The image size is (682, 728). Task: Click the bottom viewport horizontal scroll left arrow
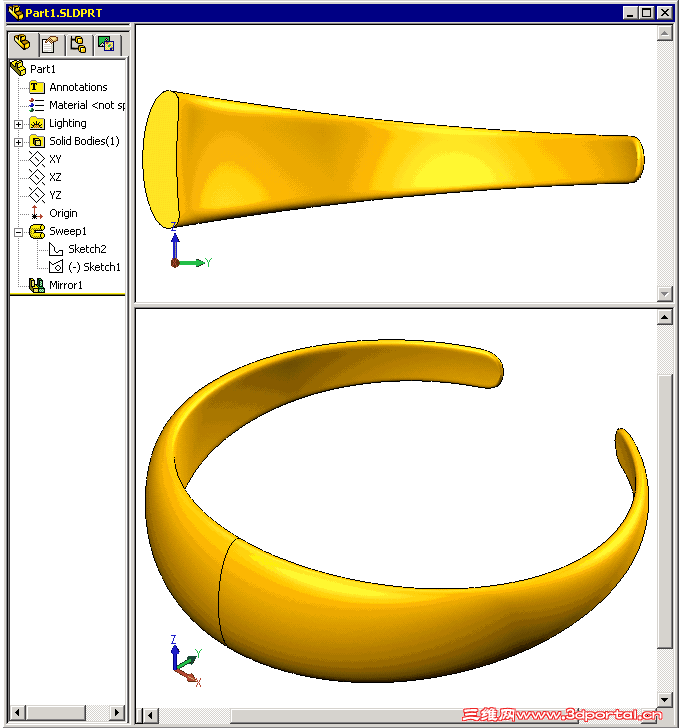150,715
